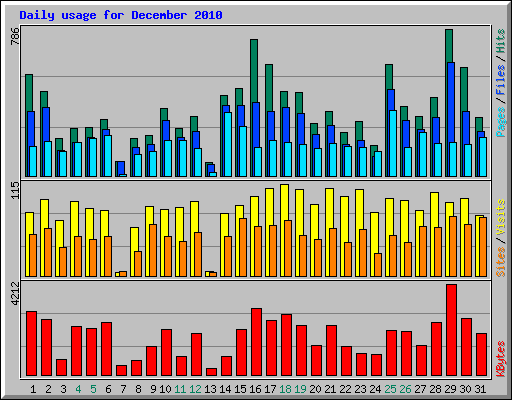
Task: Select the green Hits bar for day 17
Action: pos(269,88)
